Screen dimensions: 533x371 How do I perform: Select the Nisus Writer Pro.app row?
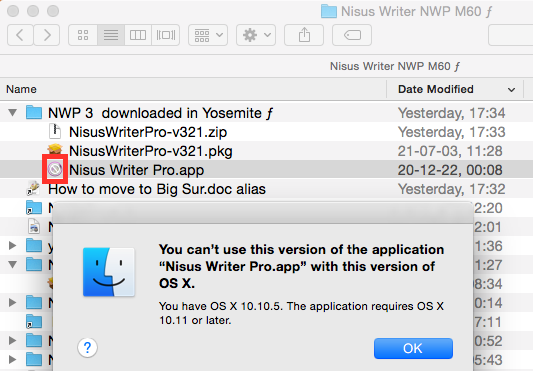coord(266,170)
